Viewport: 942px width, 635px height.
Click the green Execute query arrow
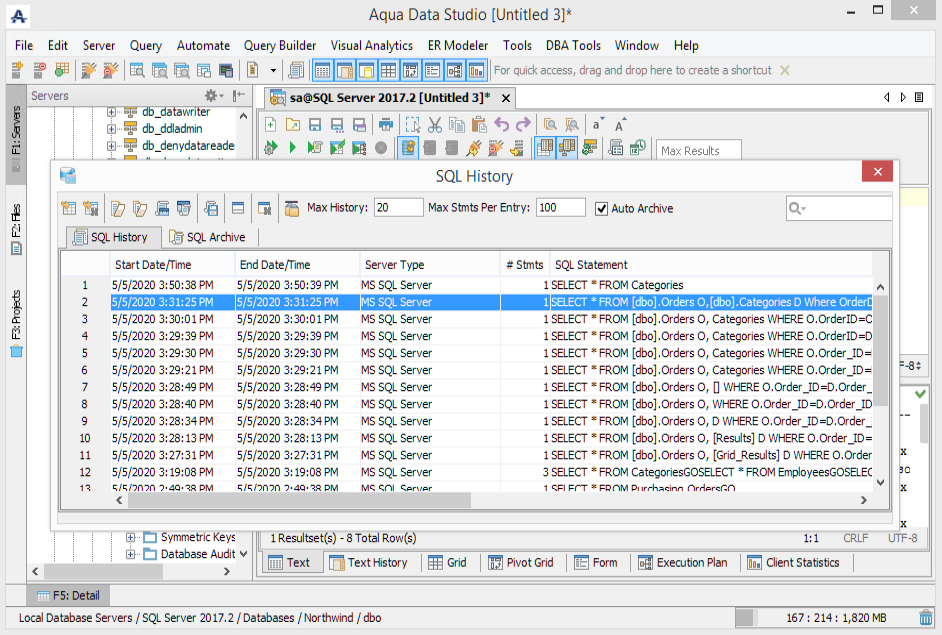tap(292, 148)
